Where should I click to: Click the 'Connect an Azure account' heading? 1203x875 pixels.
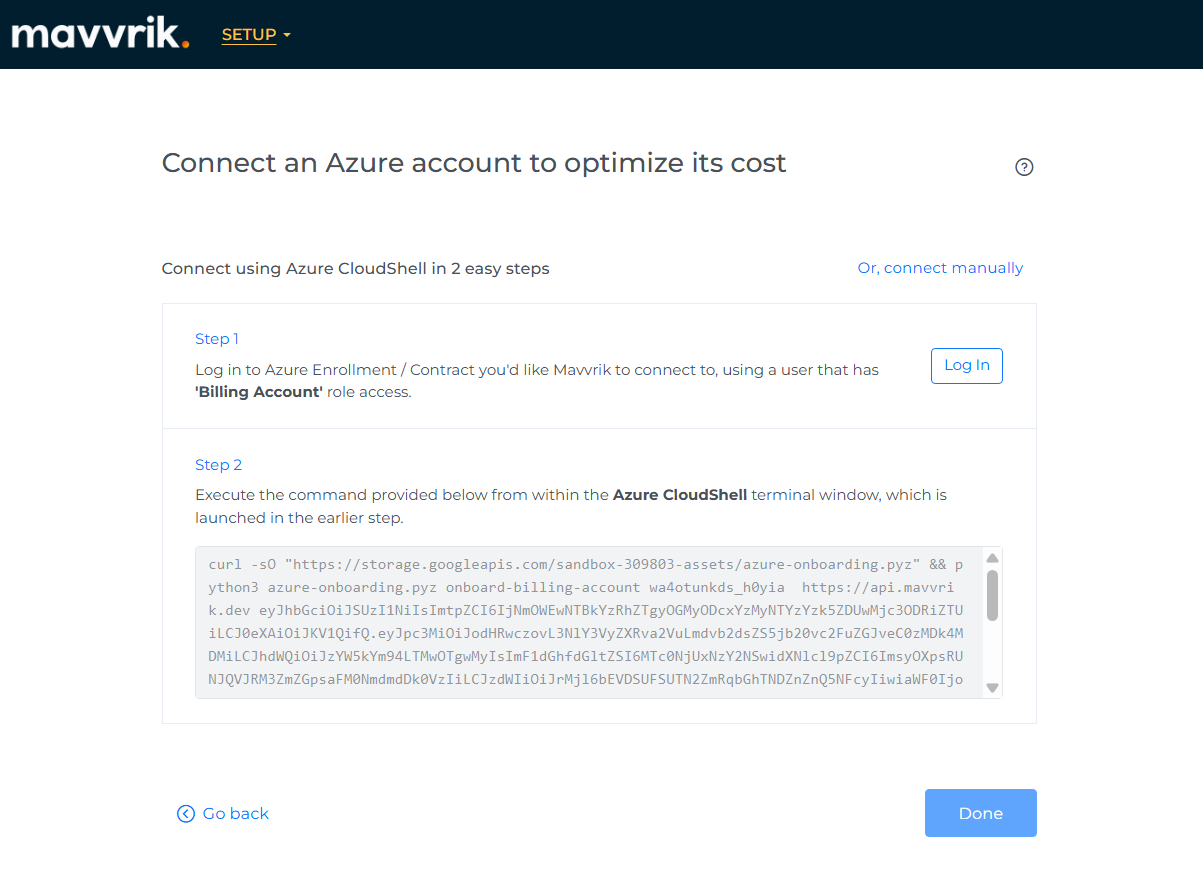474,163
